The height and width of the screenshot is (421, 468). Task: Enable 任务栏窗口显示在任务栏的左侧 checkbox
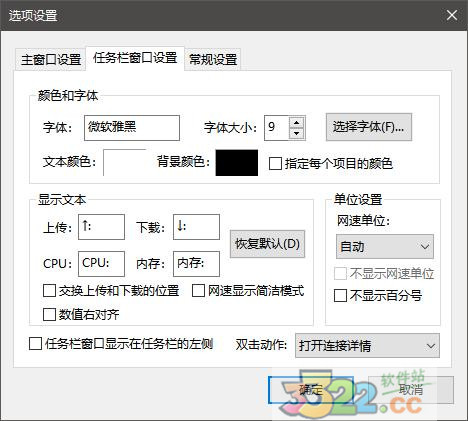pos(35,344)
